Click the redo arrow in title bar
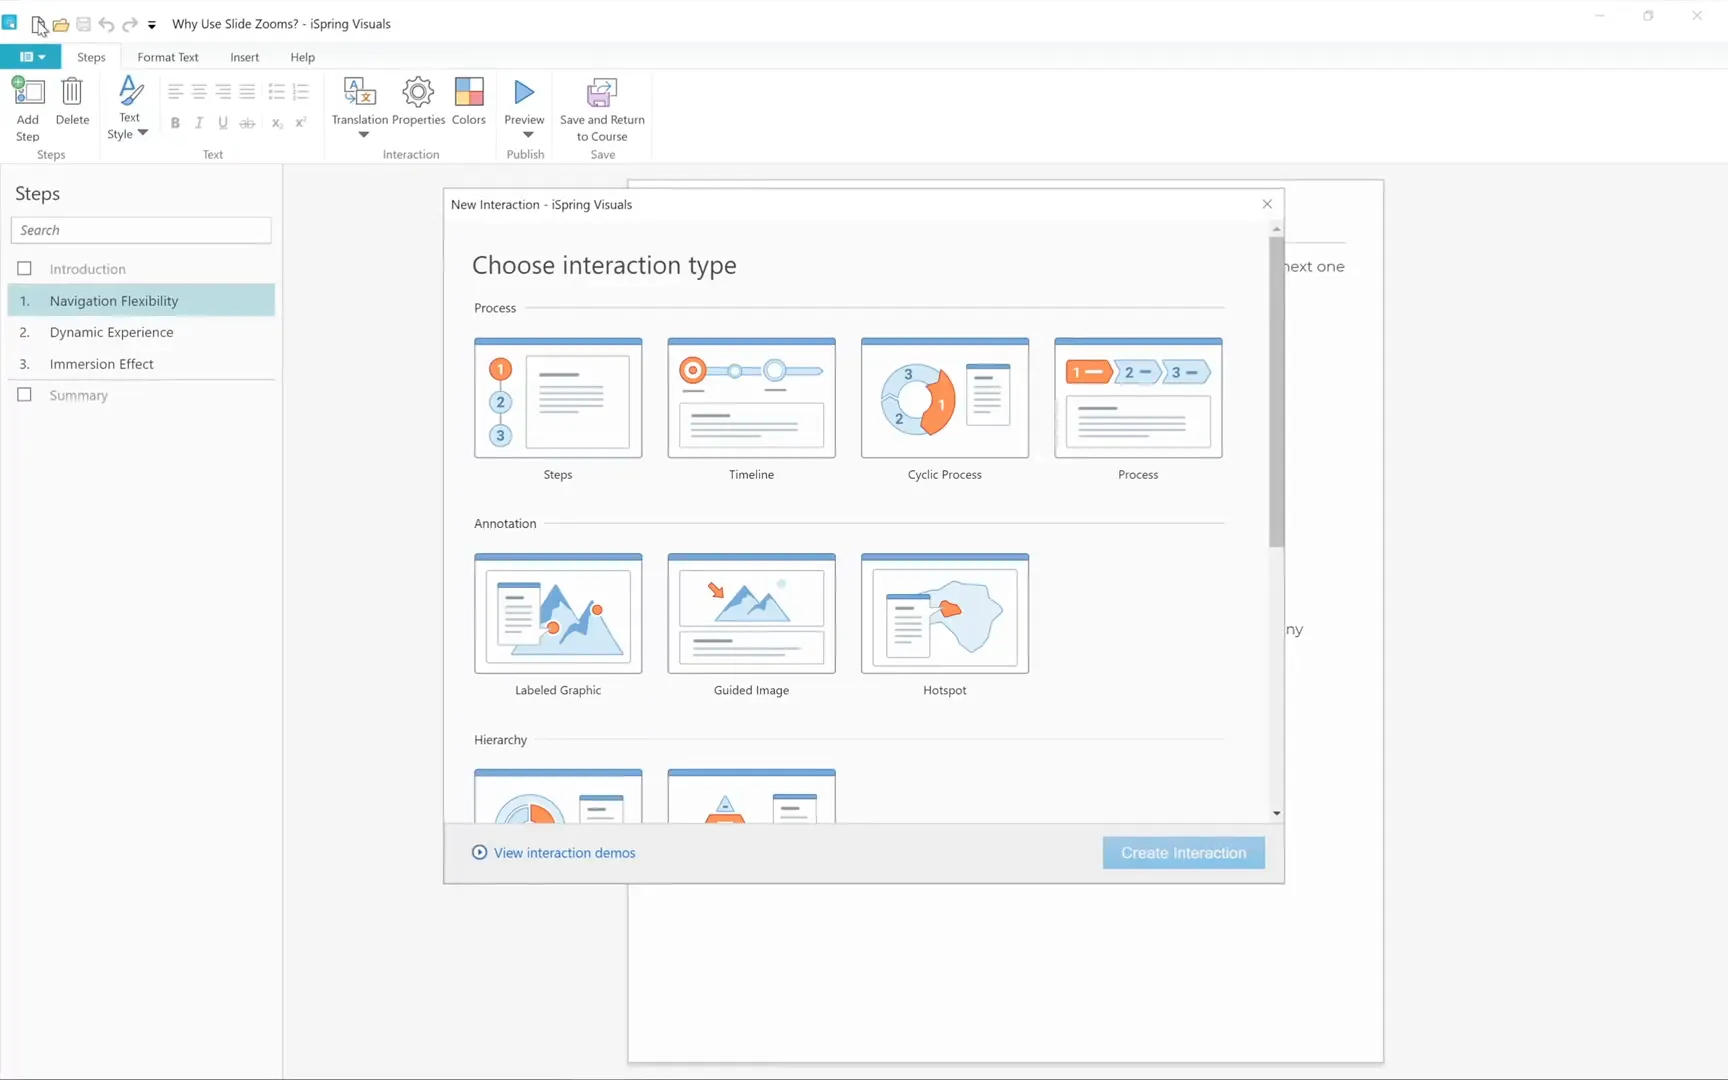This screenshot has width=1728, height=1080. (130, 24)
